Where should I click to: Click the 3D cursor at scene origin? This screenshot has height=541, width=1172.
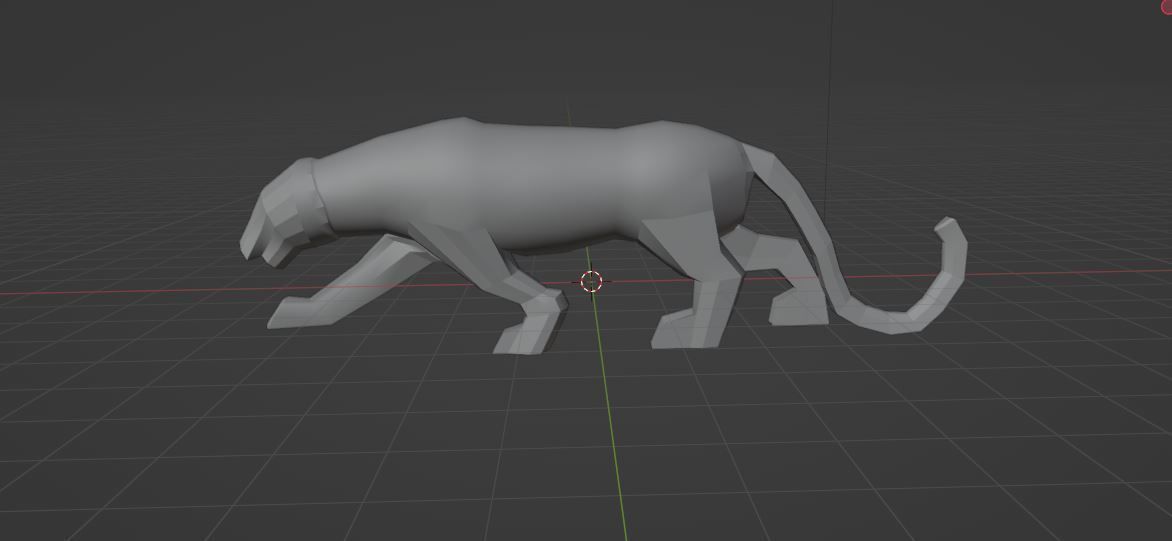pyautogui.click(x=591, y=281)
